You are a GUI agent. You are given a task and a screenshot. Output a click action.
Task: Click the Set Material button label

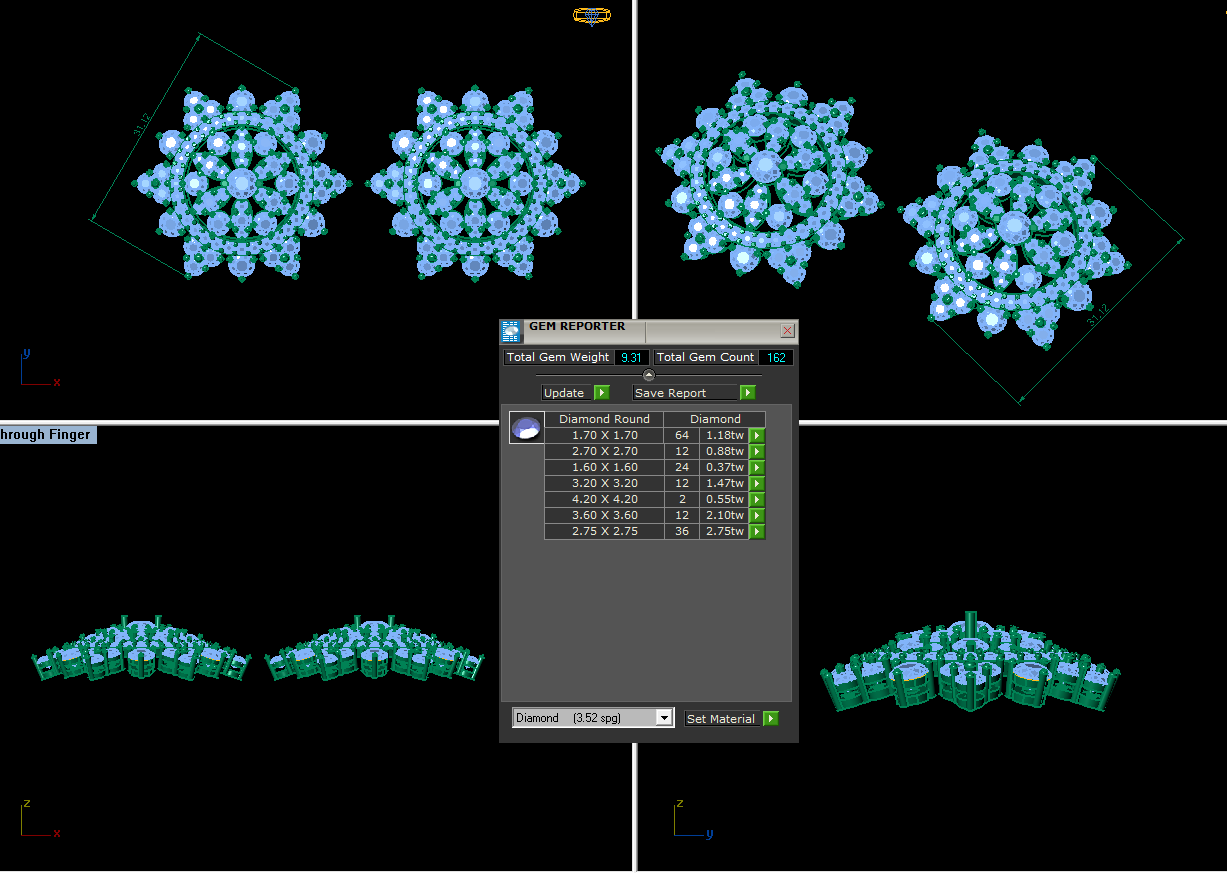tap(720, 719)
